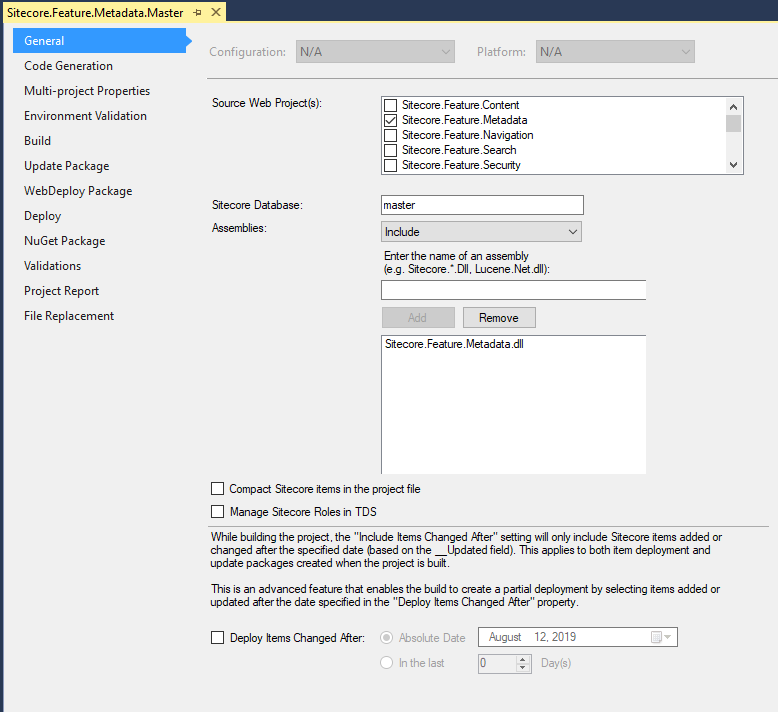Open the Update Package page
This screenshot has width=778, height=712.
(66, 166)
